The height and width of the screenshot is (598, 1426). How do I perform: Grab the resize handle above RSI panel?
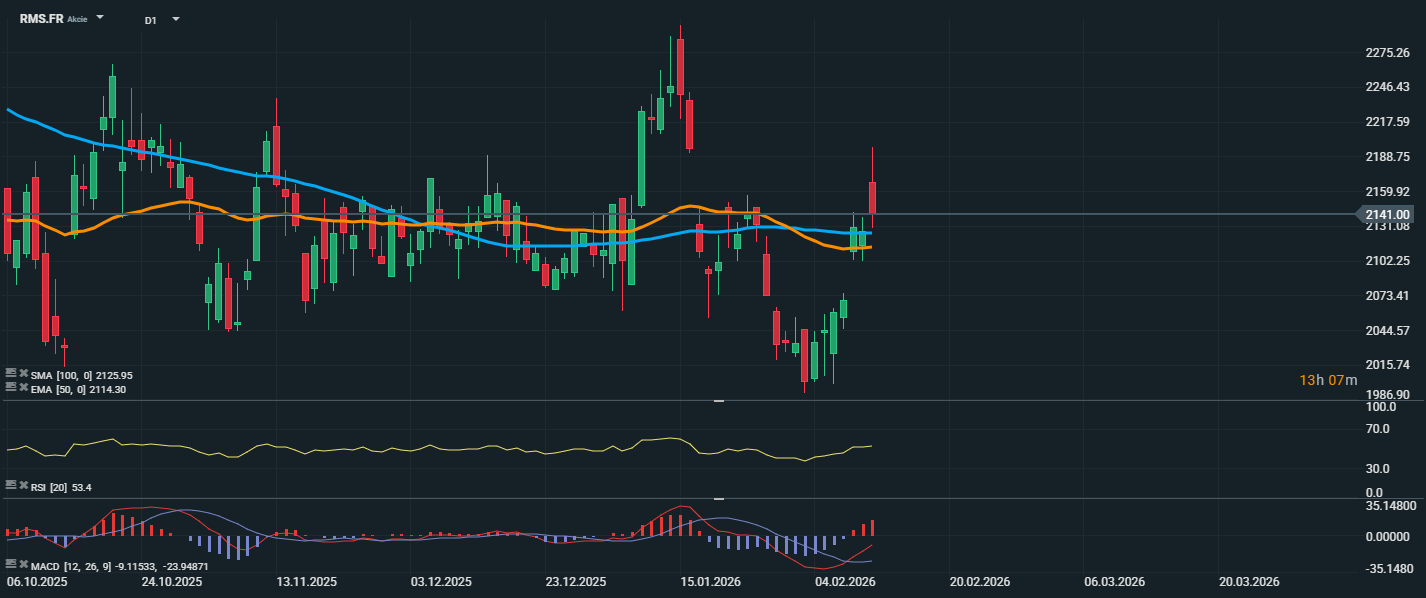pyautogui.click(x=718, y=401)
